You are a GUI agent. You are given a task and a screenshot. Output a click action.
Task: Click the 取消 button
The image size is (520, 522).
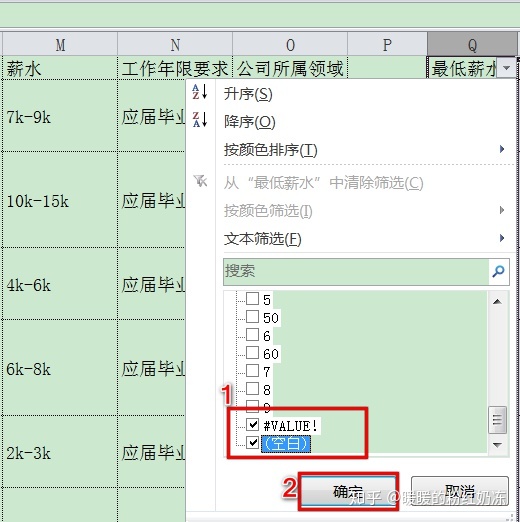(460, 491)
